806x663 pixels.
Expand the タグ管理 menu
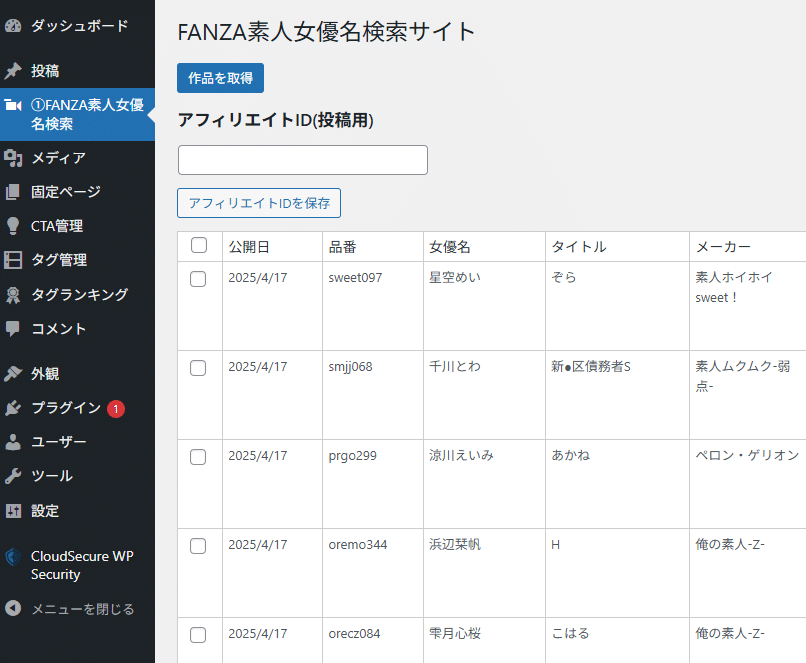coord(58,260)
